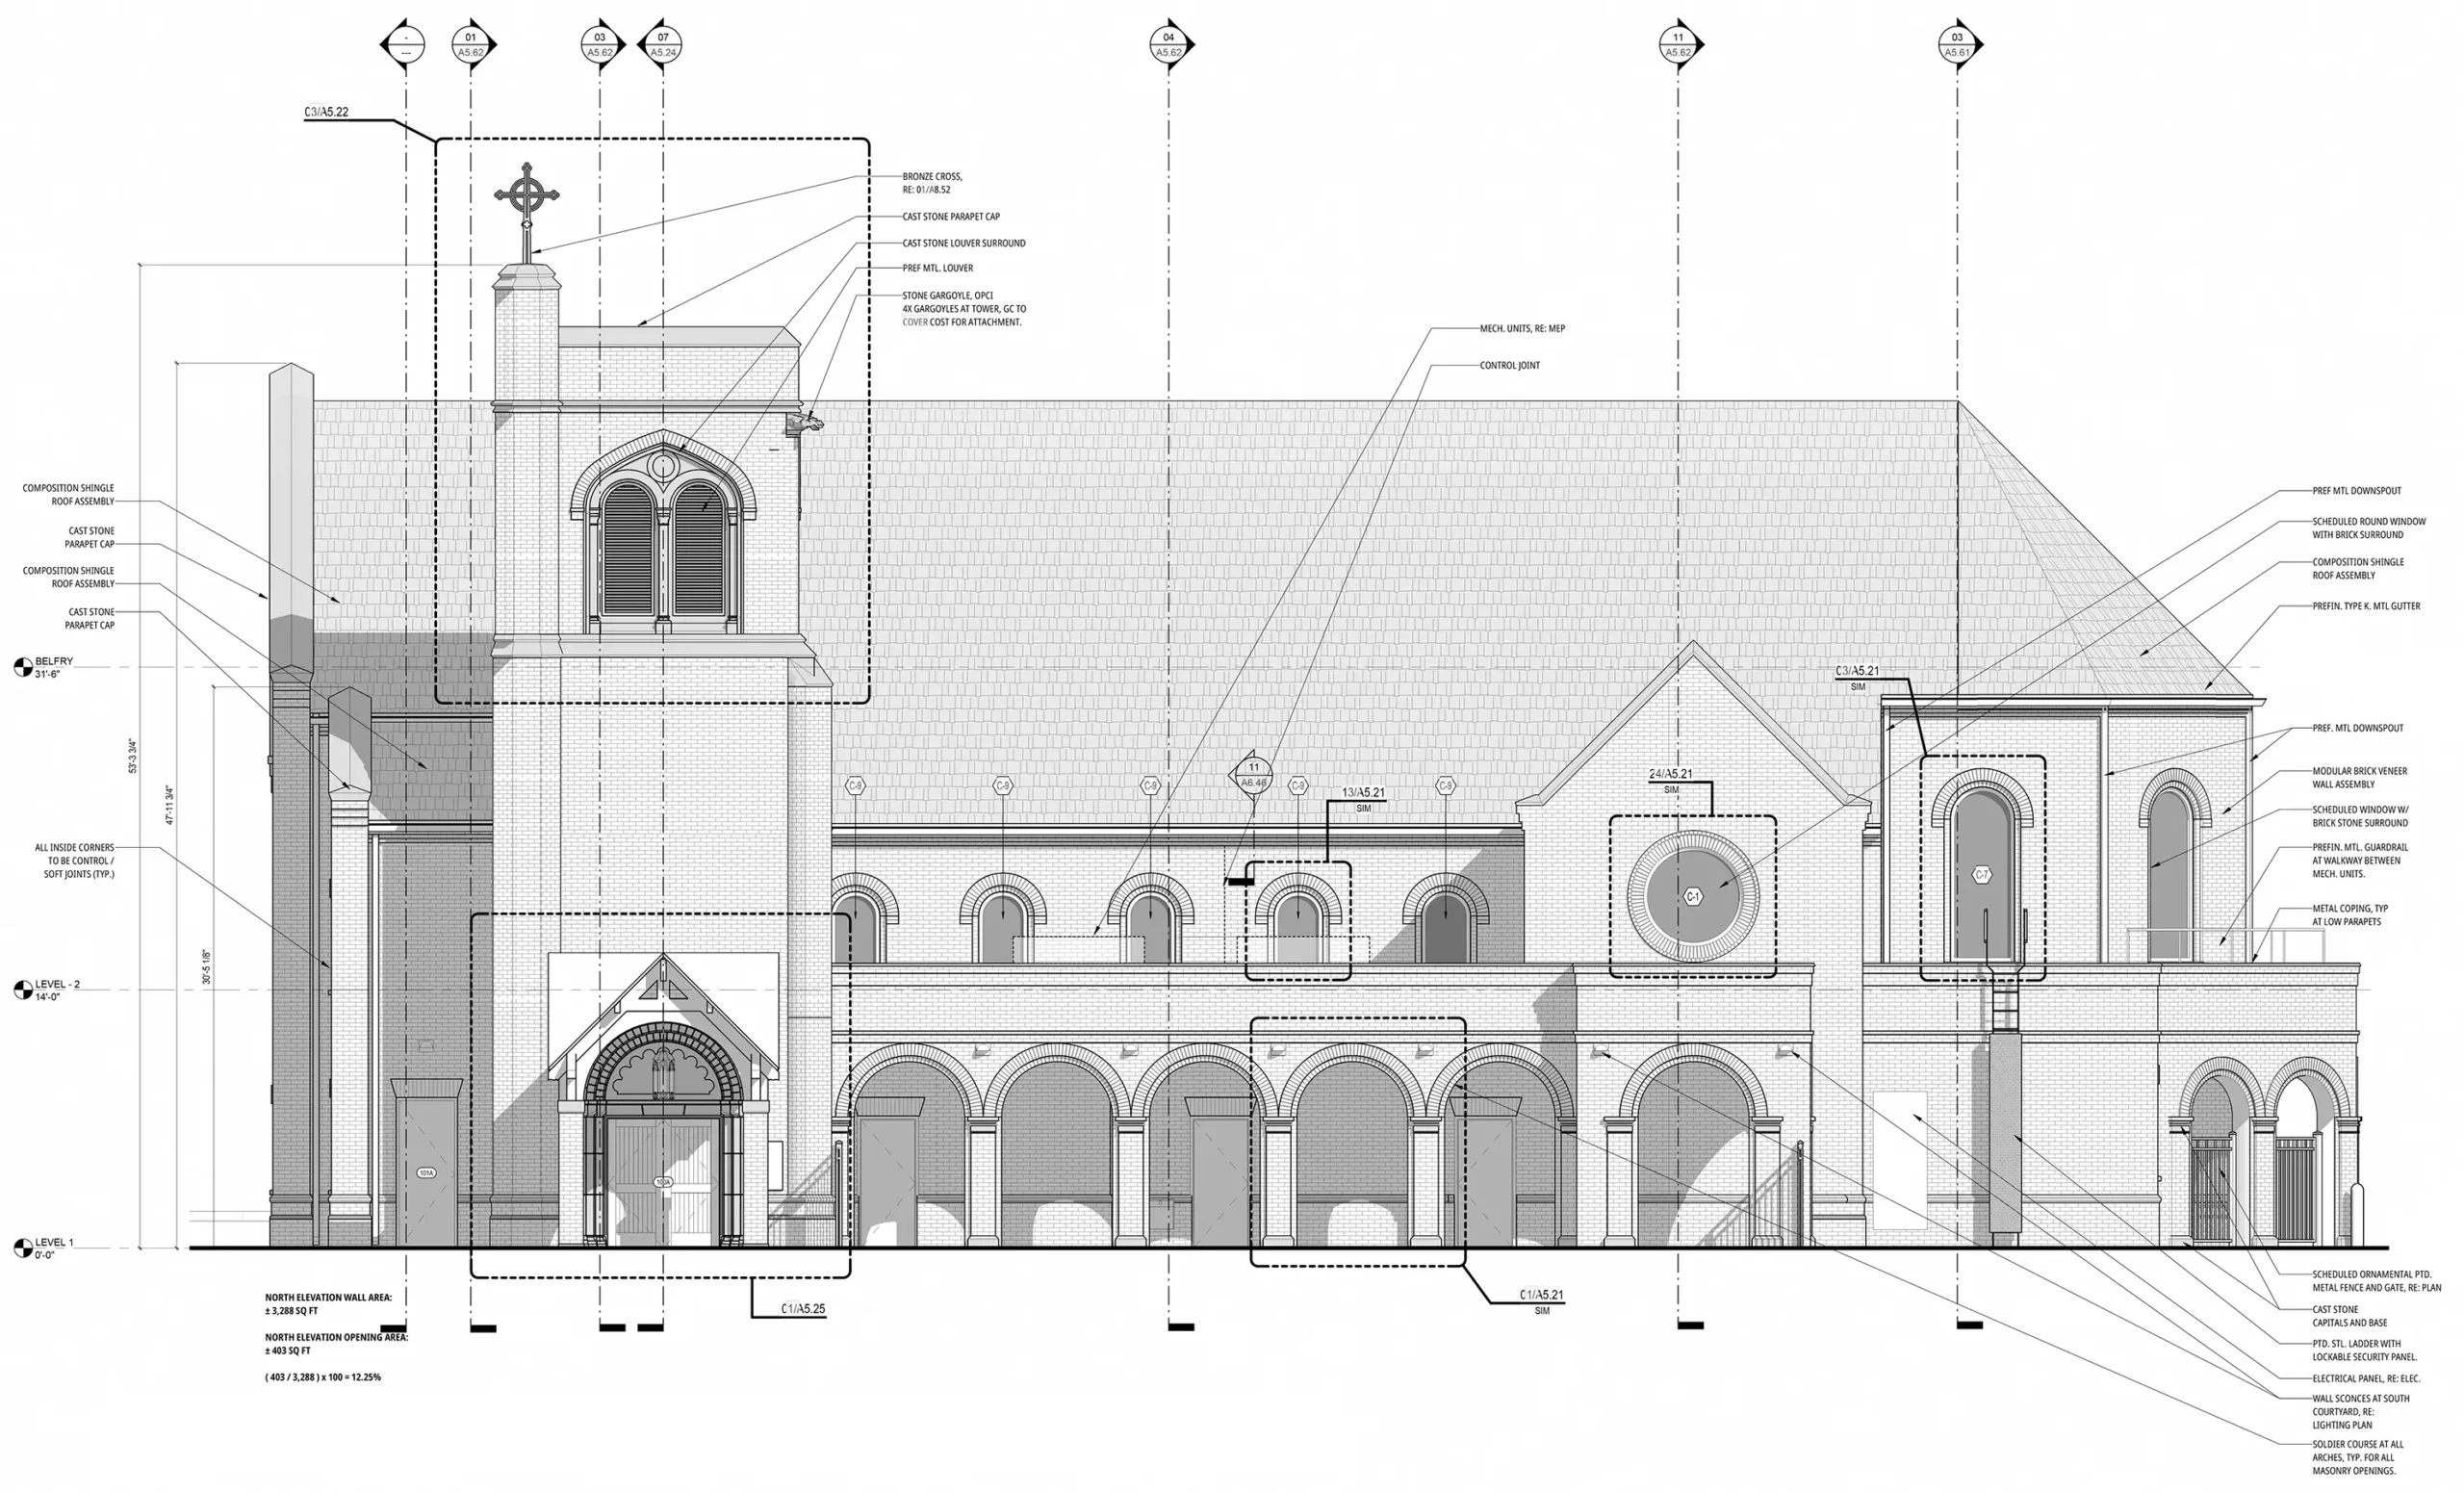Select the C3/A5.22 detail callout label
Screen dimensions: 2464x1492
click(327, 112)
